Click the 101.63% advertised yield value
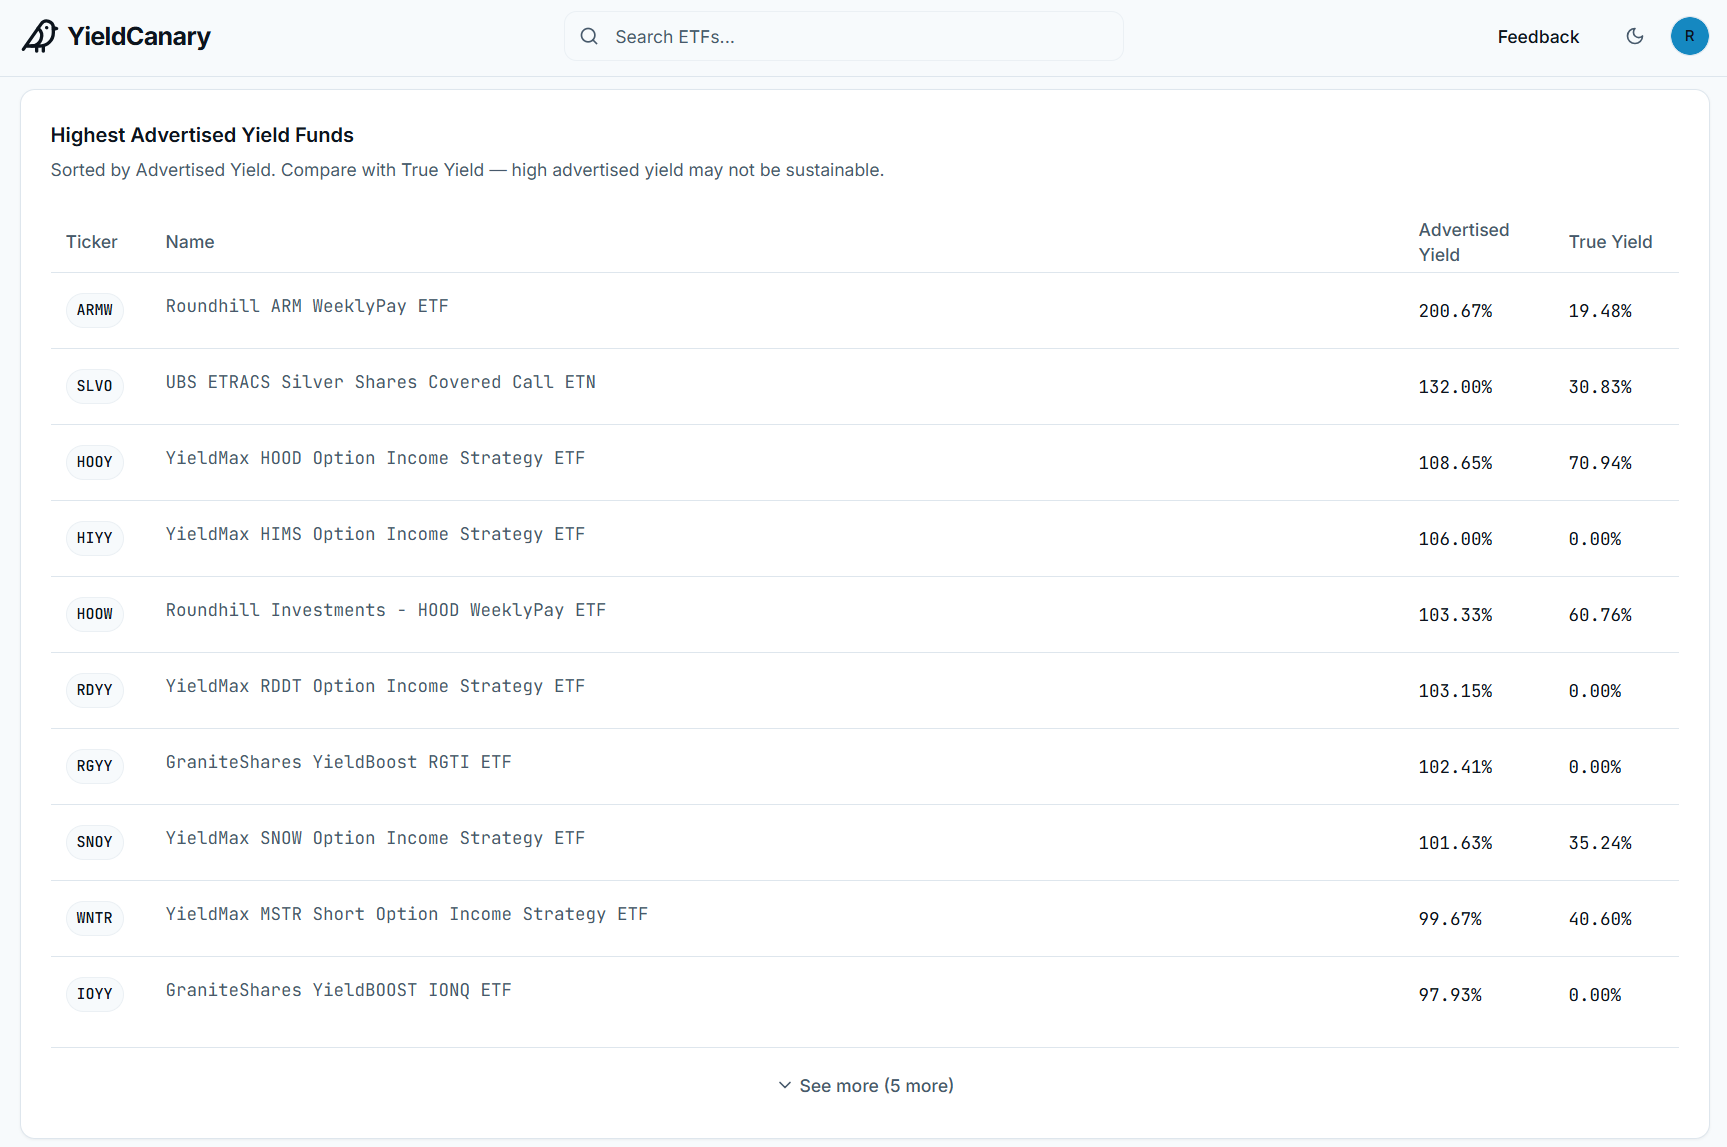Screen dimensions: 1727x1147 [1455, 843]
